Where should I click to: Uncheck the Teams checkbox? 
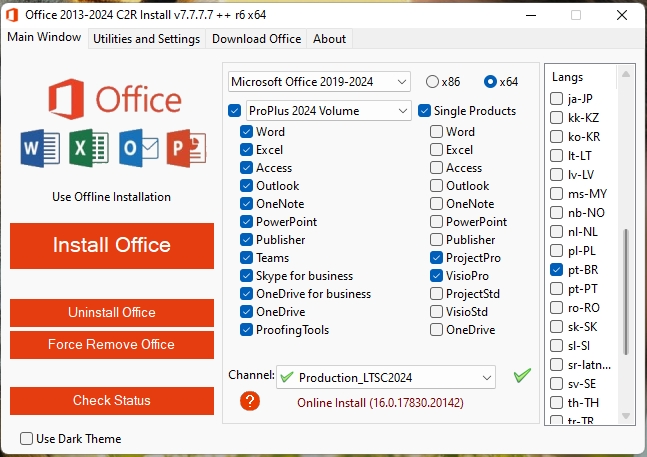[246, 257]
